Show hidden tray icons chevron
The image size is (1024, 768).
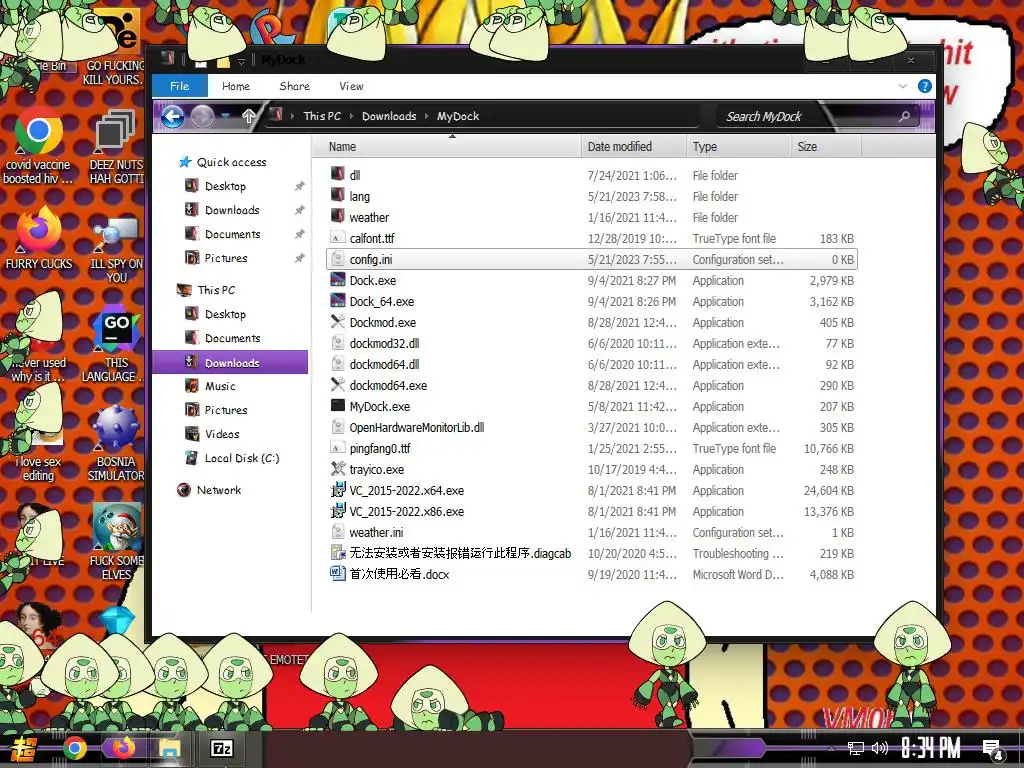(x=831, y=748)
